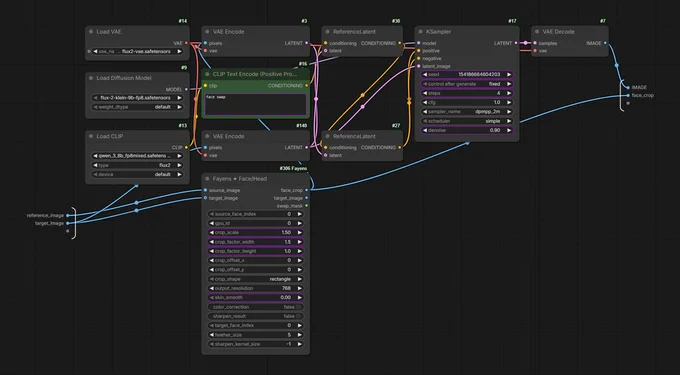The width and height of the screenshot is (680, 375).
Task: Open the control after generate dropdown
Action: pyautogui.click(x=467, y=84)
